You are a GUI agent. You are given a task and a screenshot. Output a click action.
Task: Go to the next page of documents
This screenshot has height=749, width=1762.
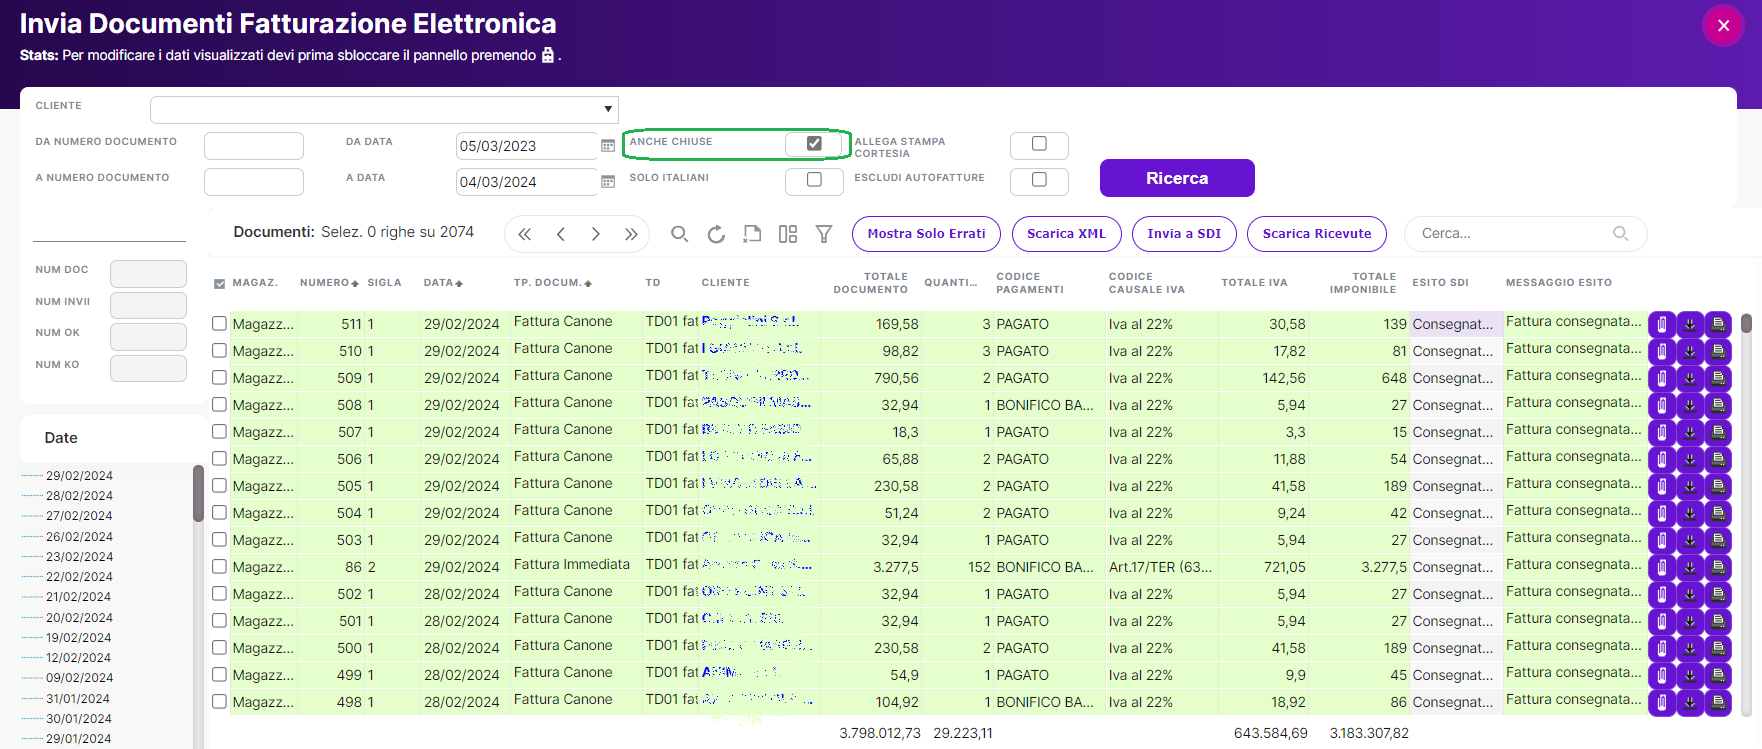(x=596, y=234)
